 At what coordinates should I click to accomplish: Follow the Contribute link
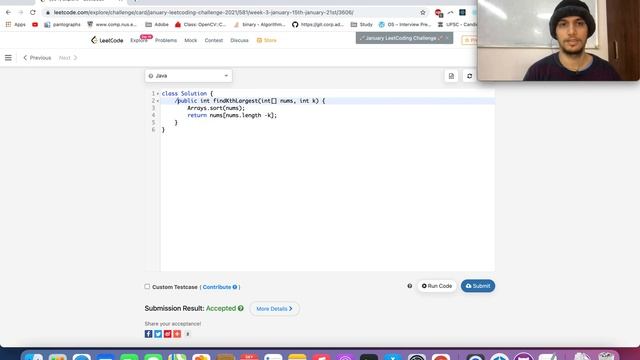217,287
